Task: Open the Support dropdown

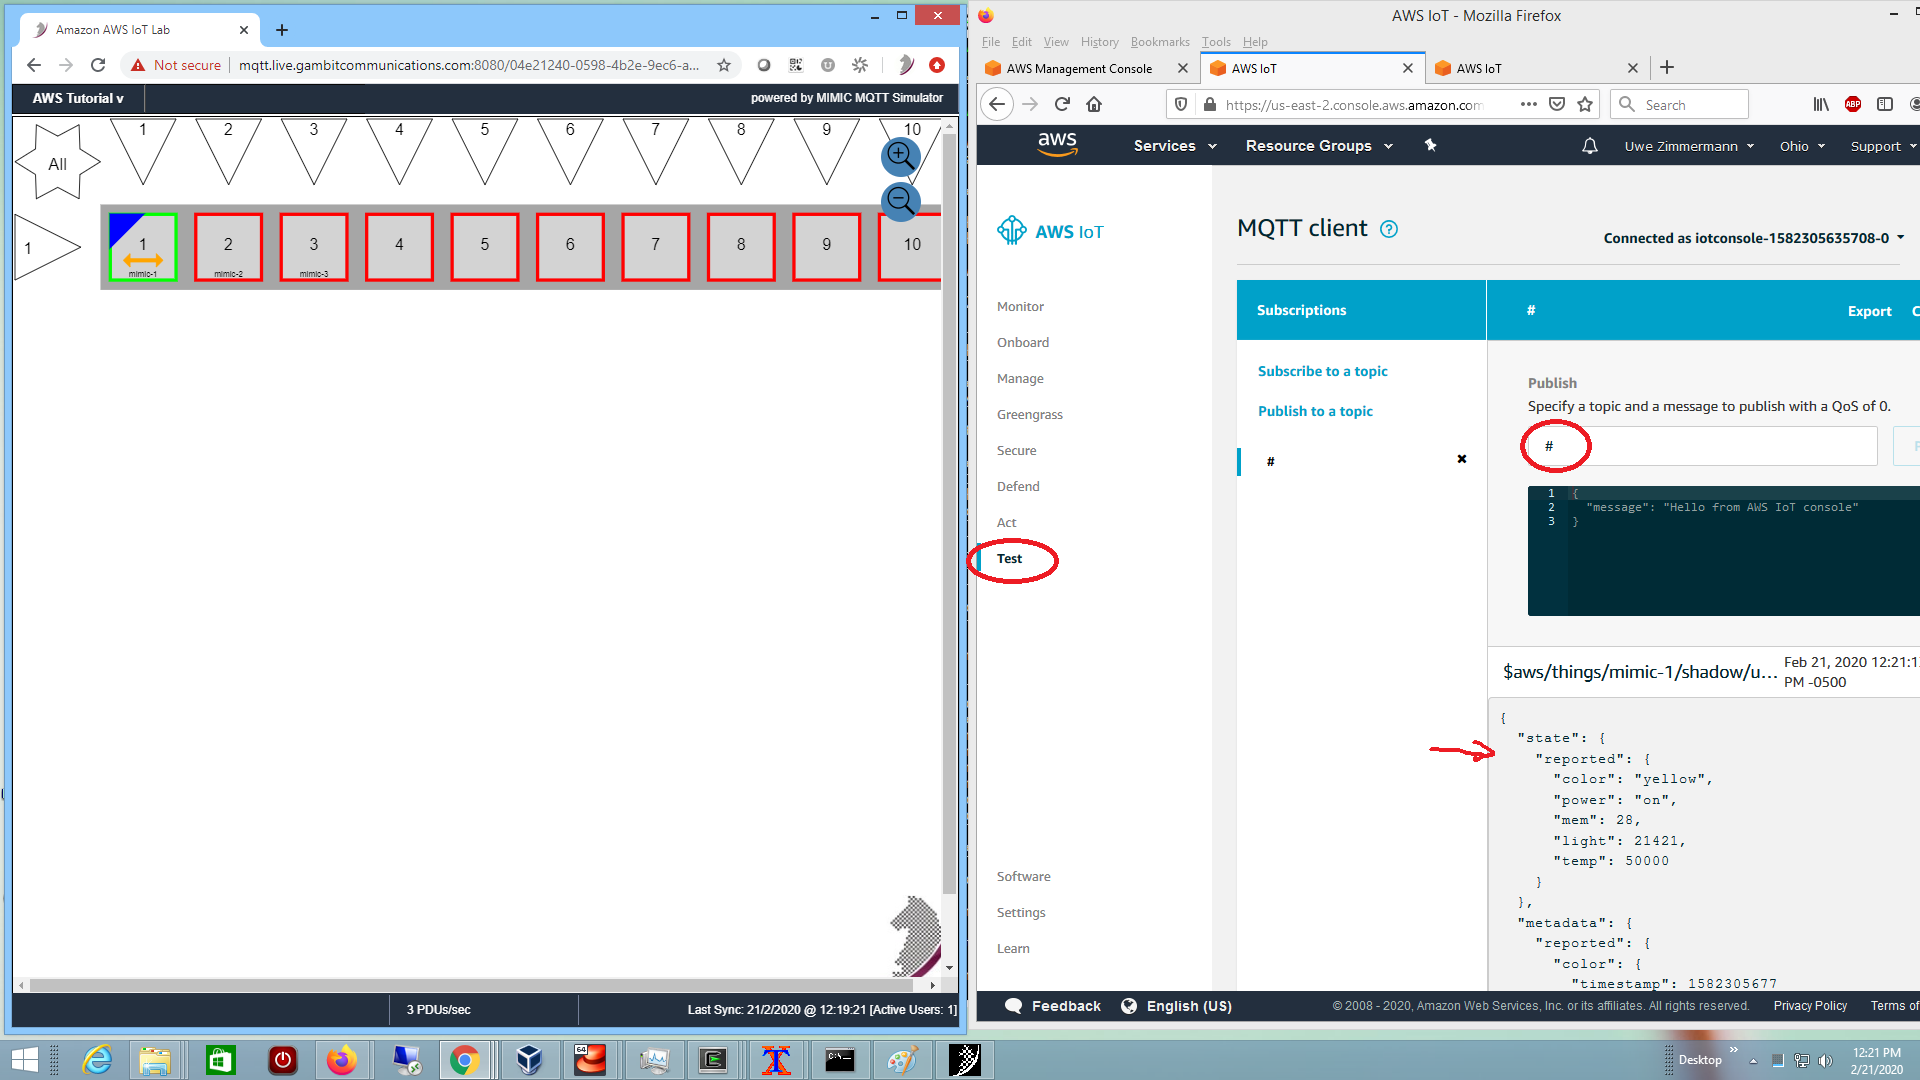Action: (1883, 146)
